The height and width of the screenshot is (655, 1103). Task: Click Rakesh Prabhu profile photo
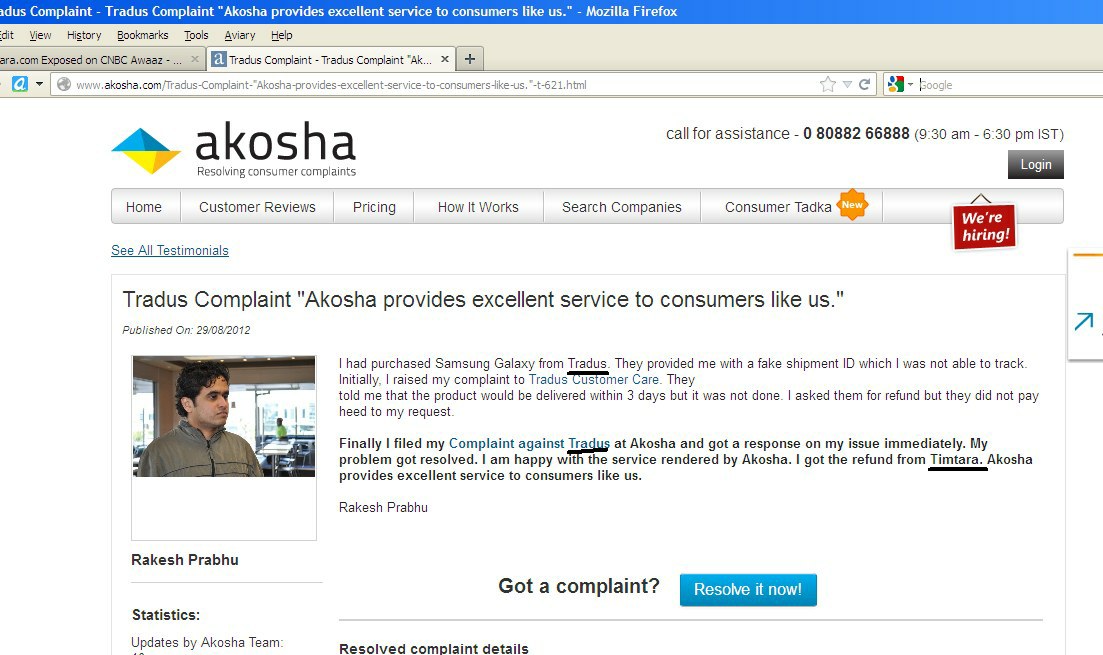point(224,416)
